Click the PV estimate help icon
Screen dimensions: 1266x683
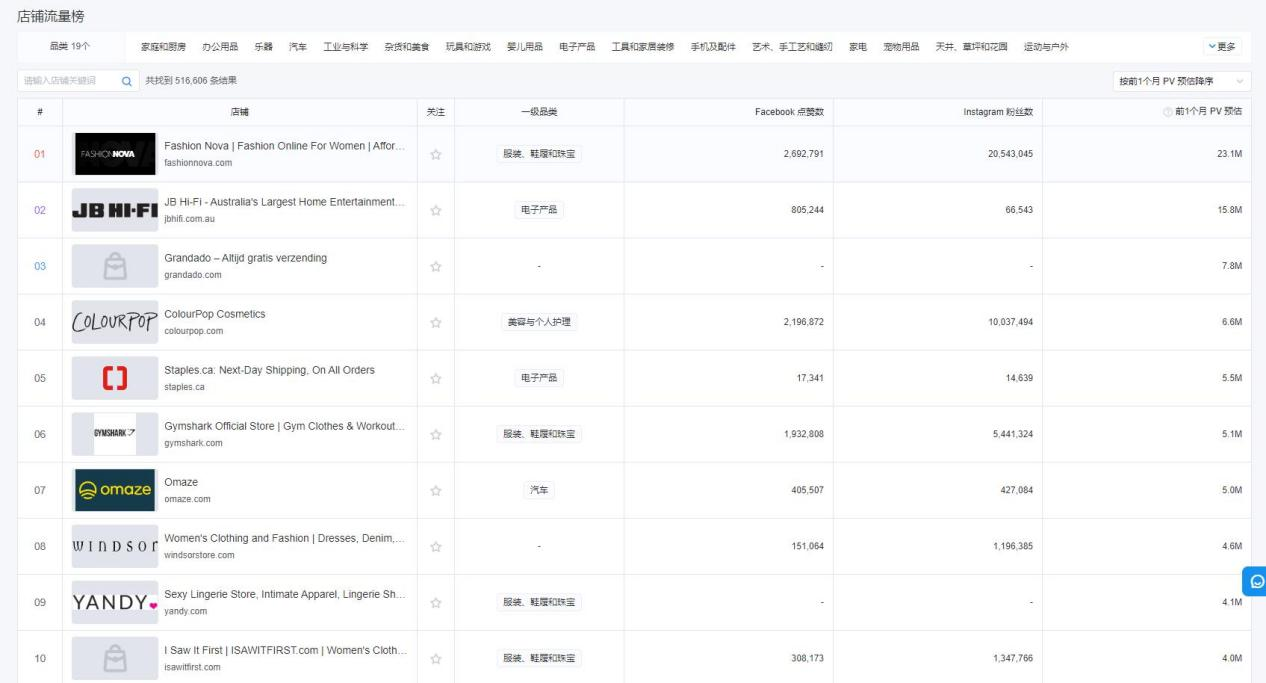(1166, 112)
